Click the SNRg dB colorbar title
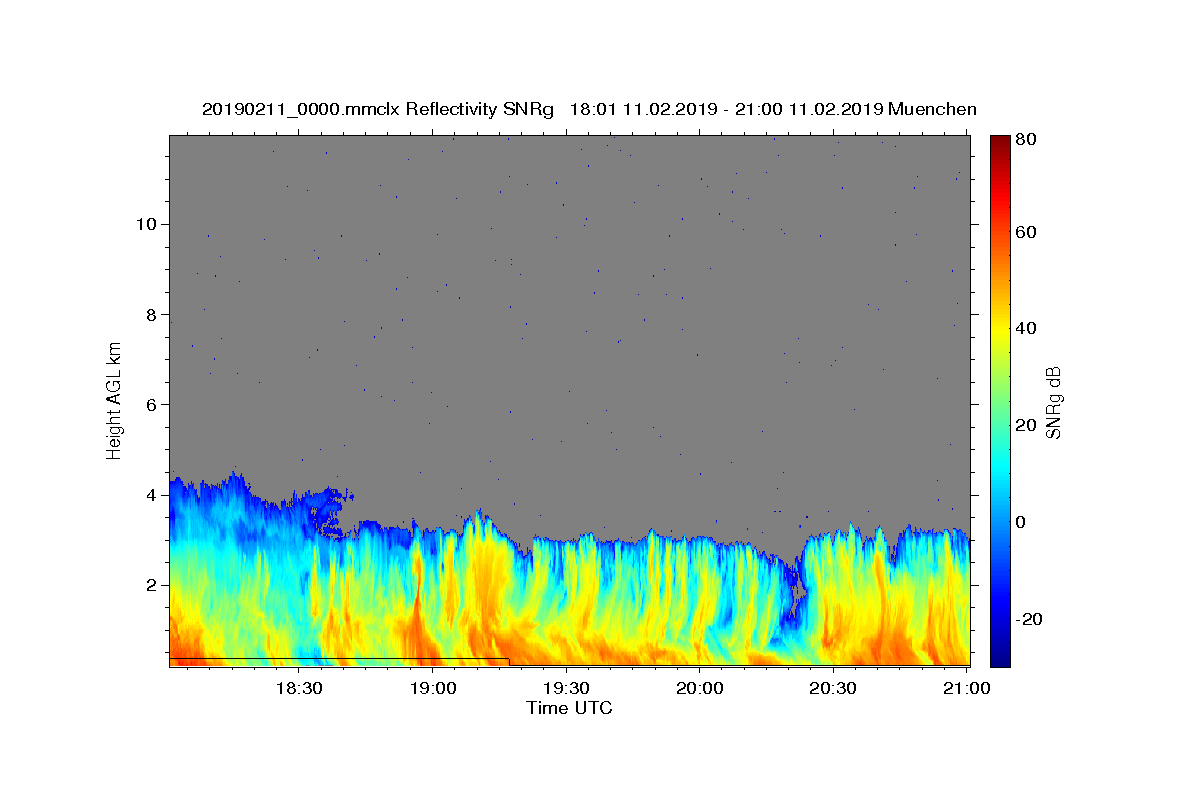The image size is (1200, 800). pos(1053,401)
